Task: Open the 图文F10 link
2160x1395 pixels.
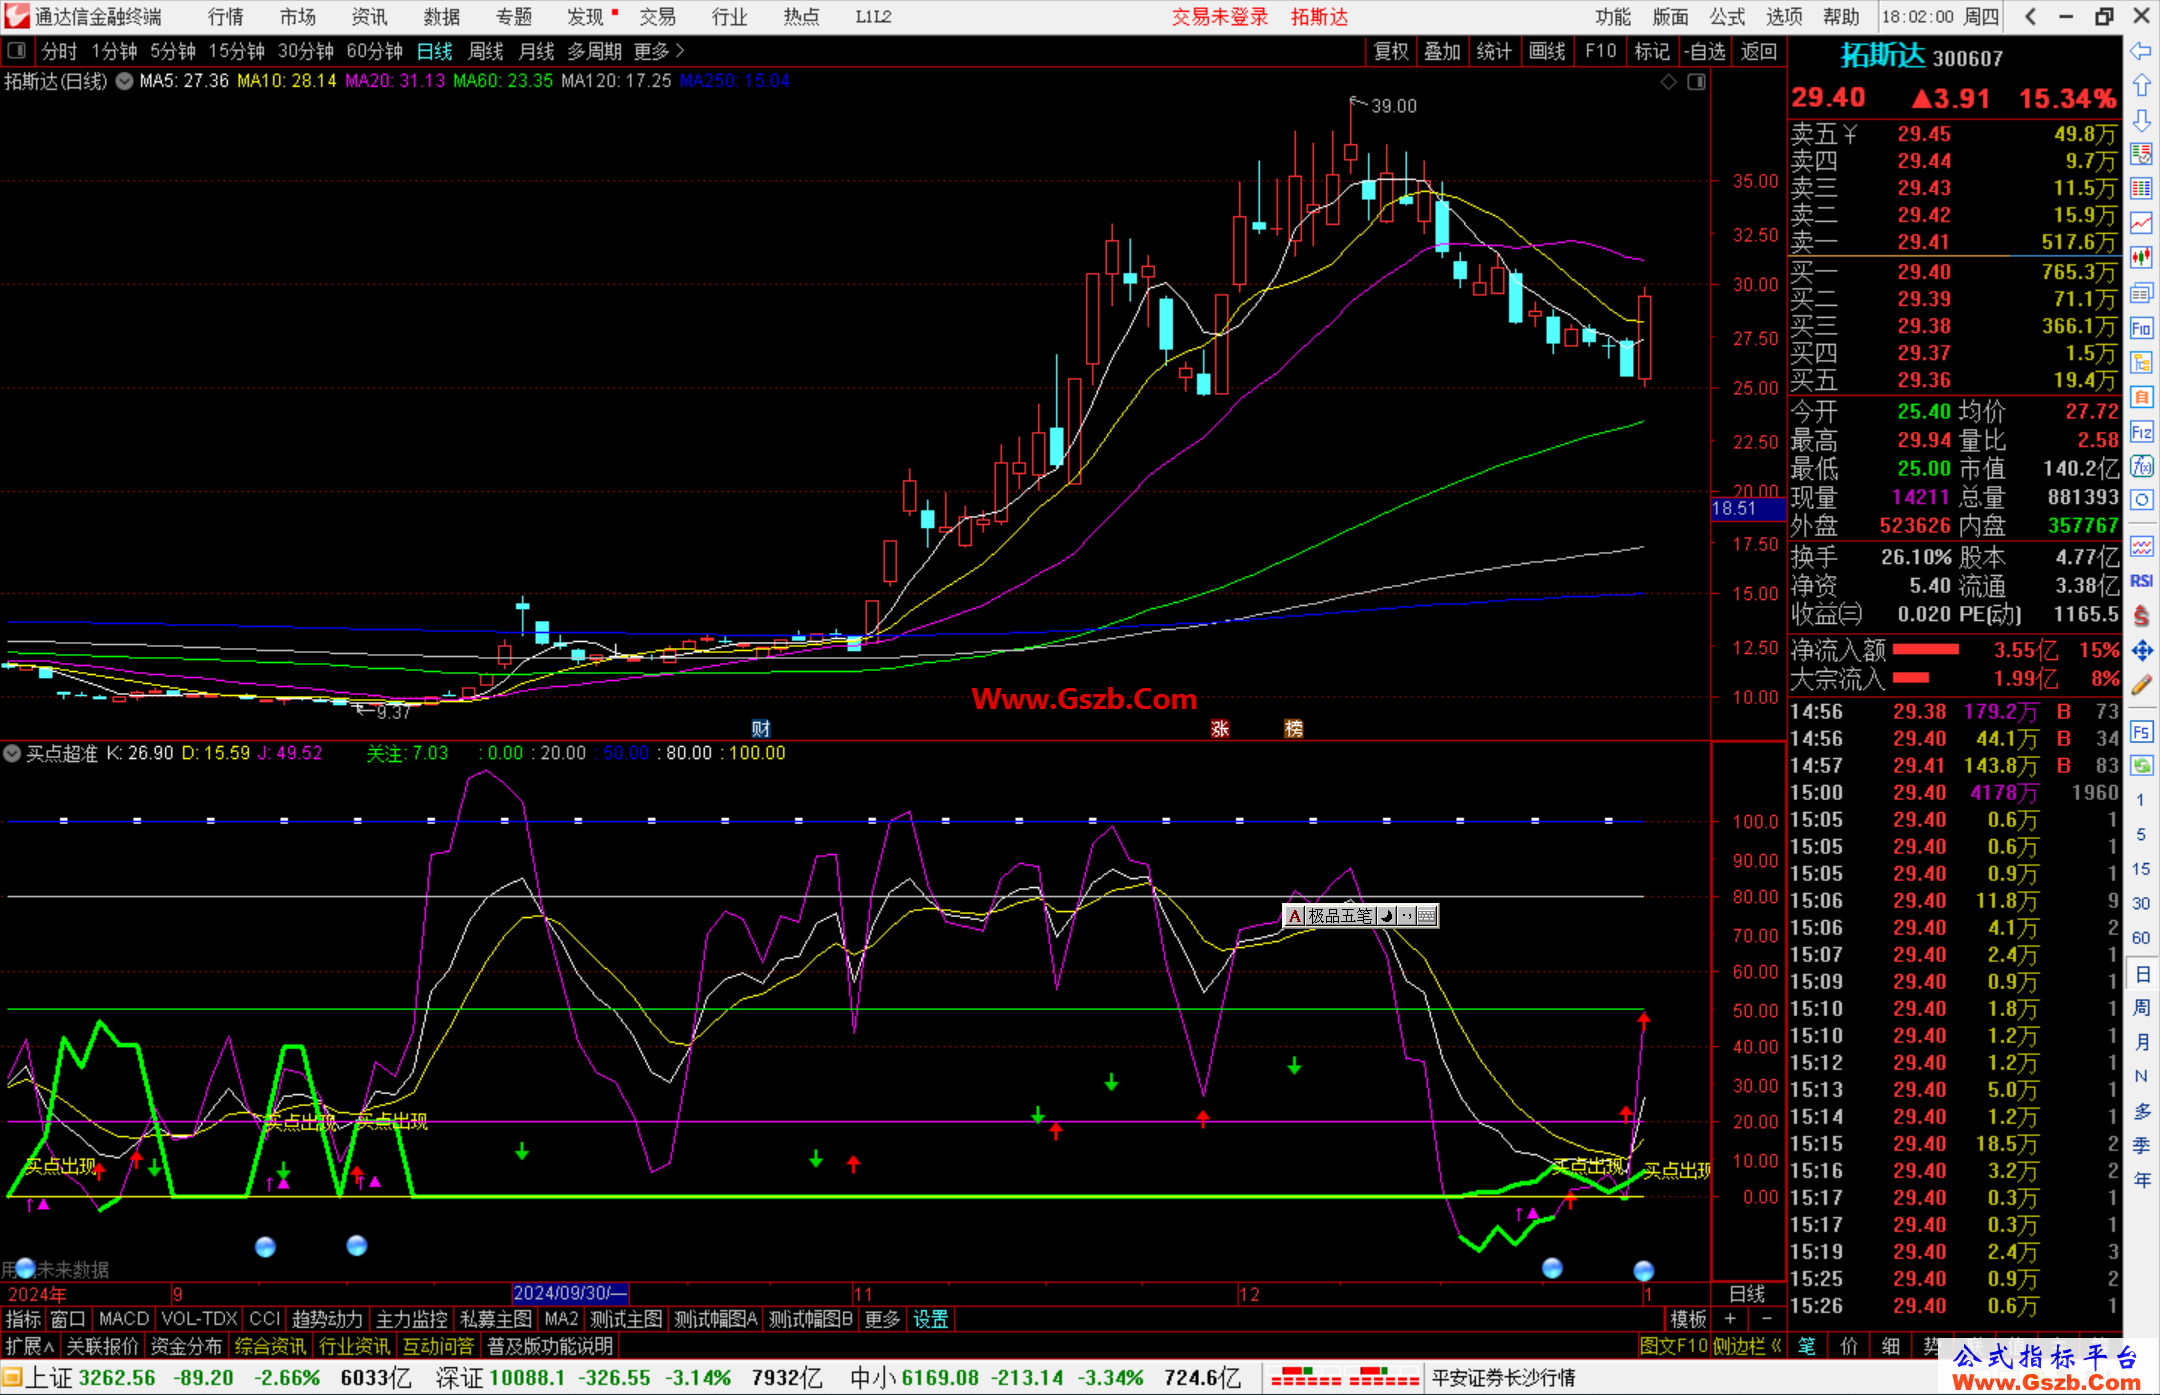Action: tap(1674, 1346)
